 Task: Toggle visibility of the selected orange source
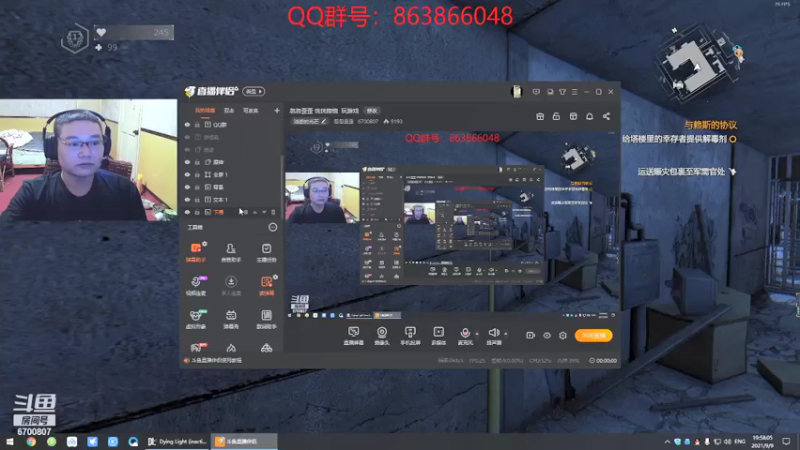(187, 212)
